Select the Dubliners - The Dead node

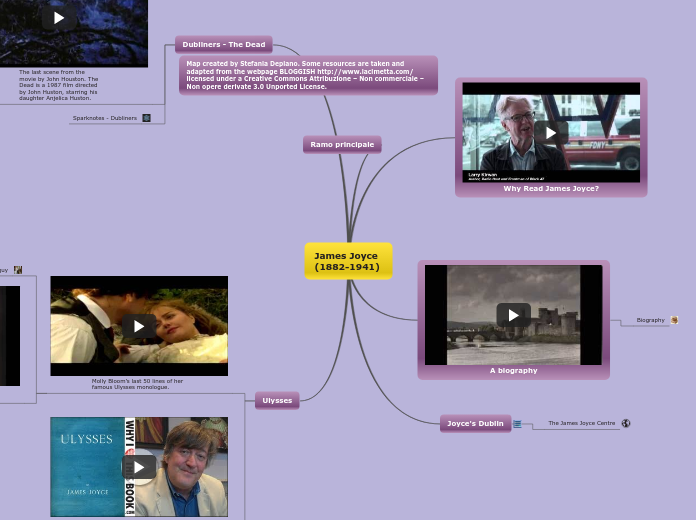(224, 44)
